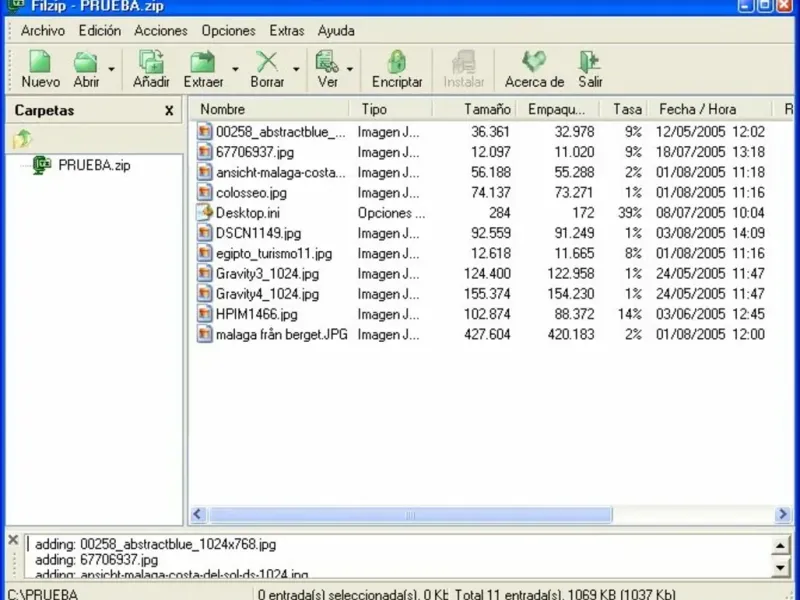Click the Nuevo archive toolbar icon

(x=40, y=68)
